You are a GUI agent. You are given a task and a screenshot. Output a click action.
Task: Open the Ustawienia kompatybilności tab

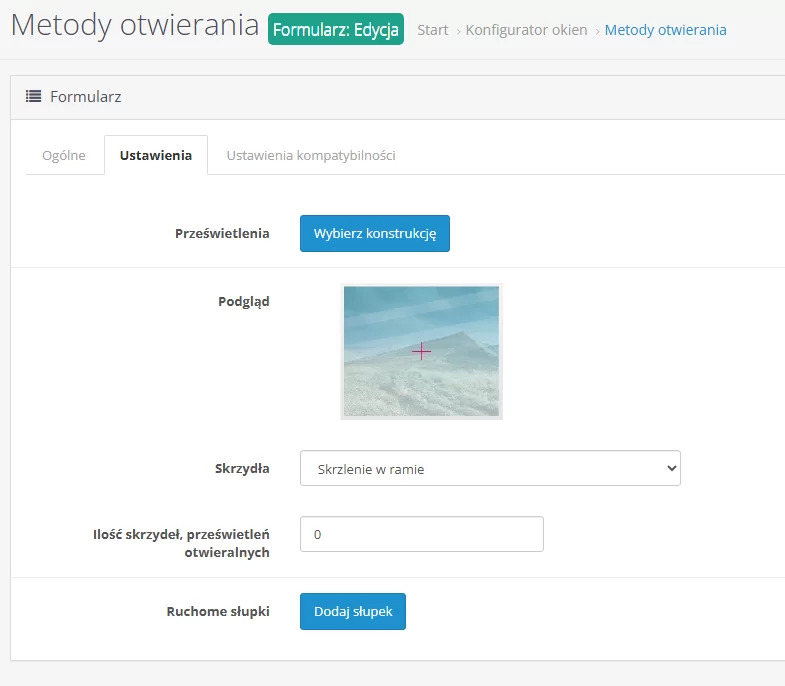click(311, 155)
